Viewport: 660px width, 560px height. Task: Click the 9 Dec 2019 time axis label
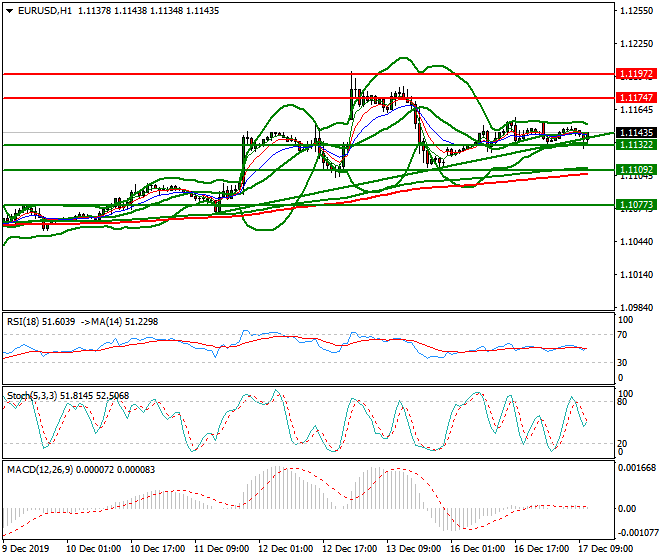tap(25, 549)
